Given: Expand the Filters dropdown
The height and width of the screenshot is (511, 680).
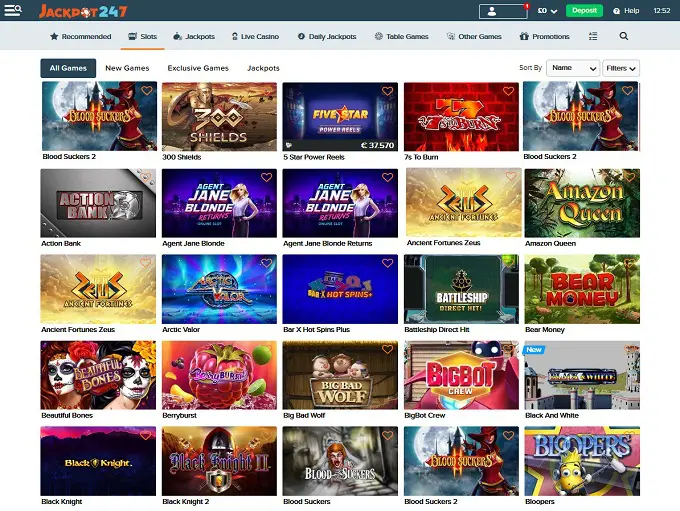Looking at the screenshot, I should [x=621, y=68].
